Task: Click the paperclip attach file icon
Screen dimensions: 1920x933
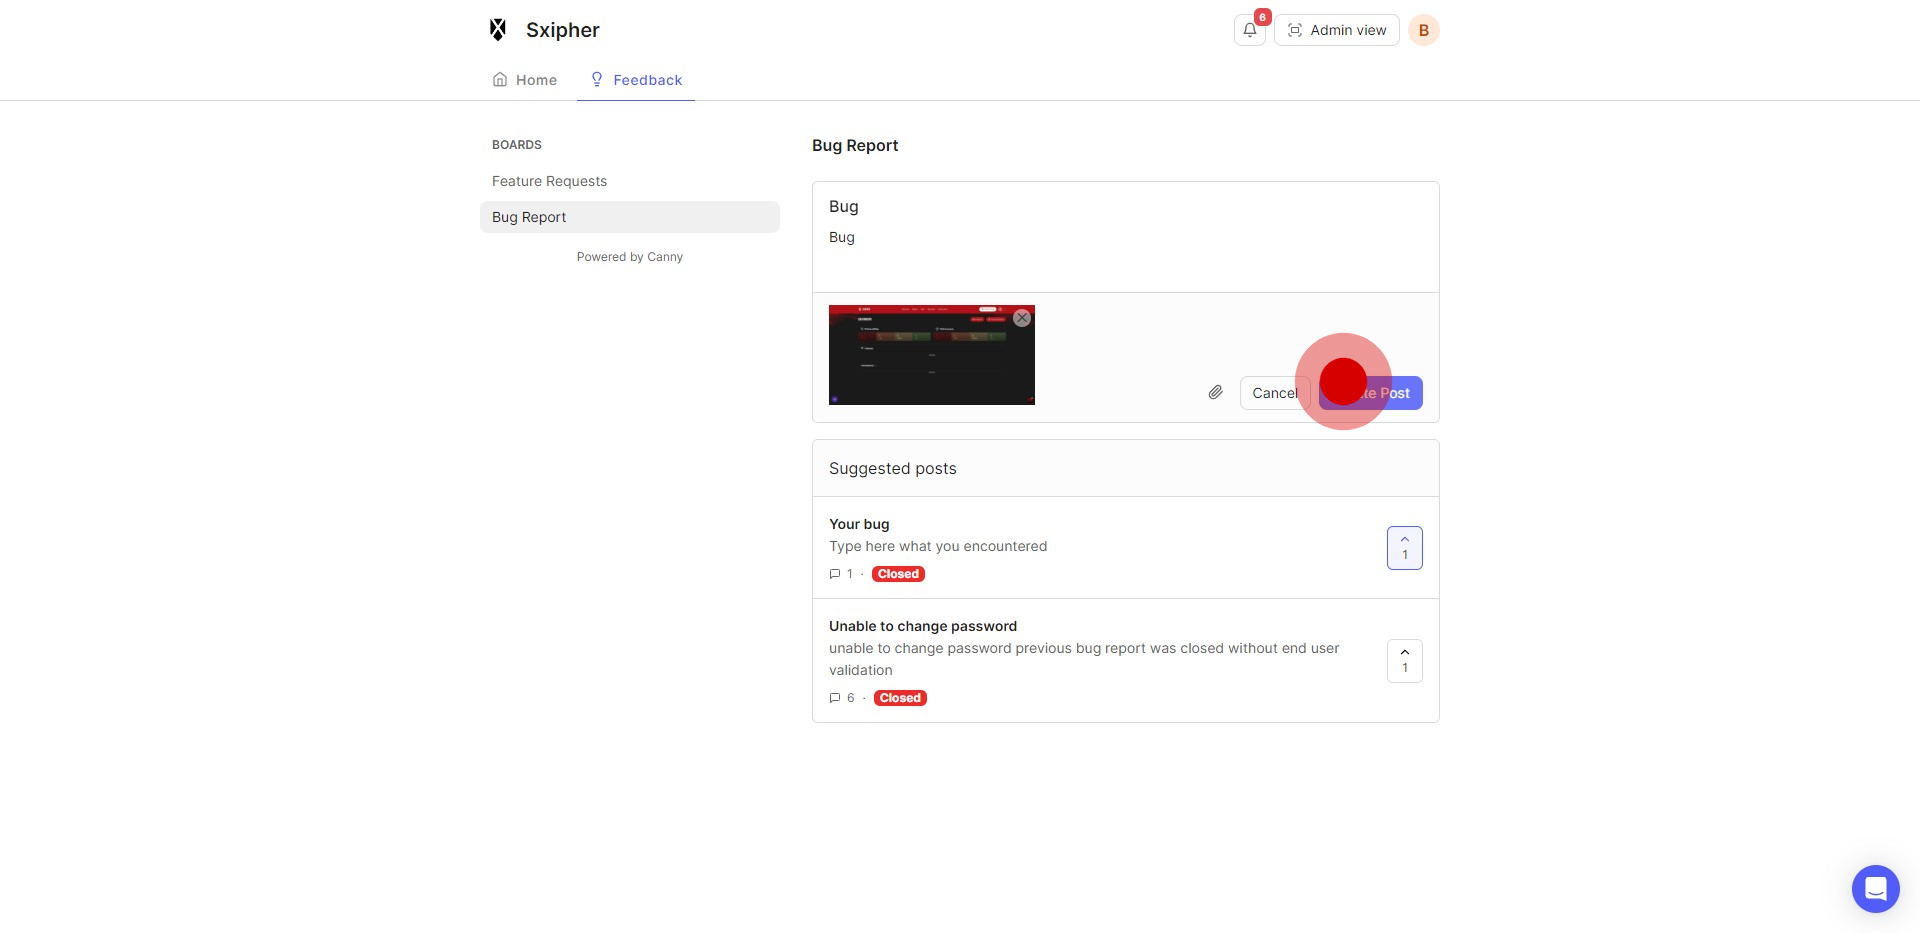Action: (x=1215, y=393)
